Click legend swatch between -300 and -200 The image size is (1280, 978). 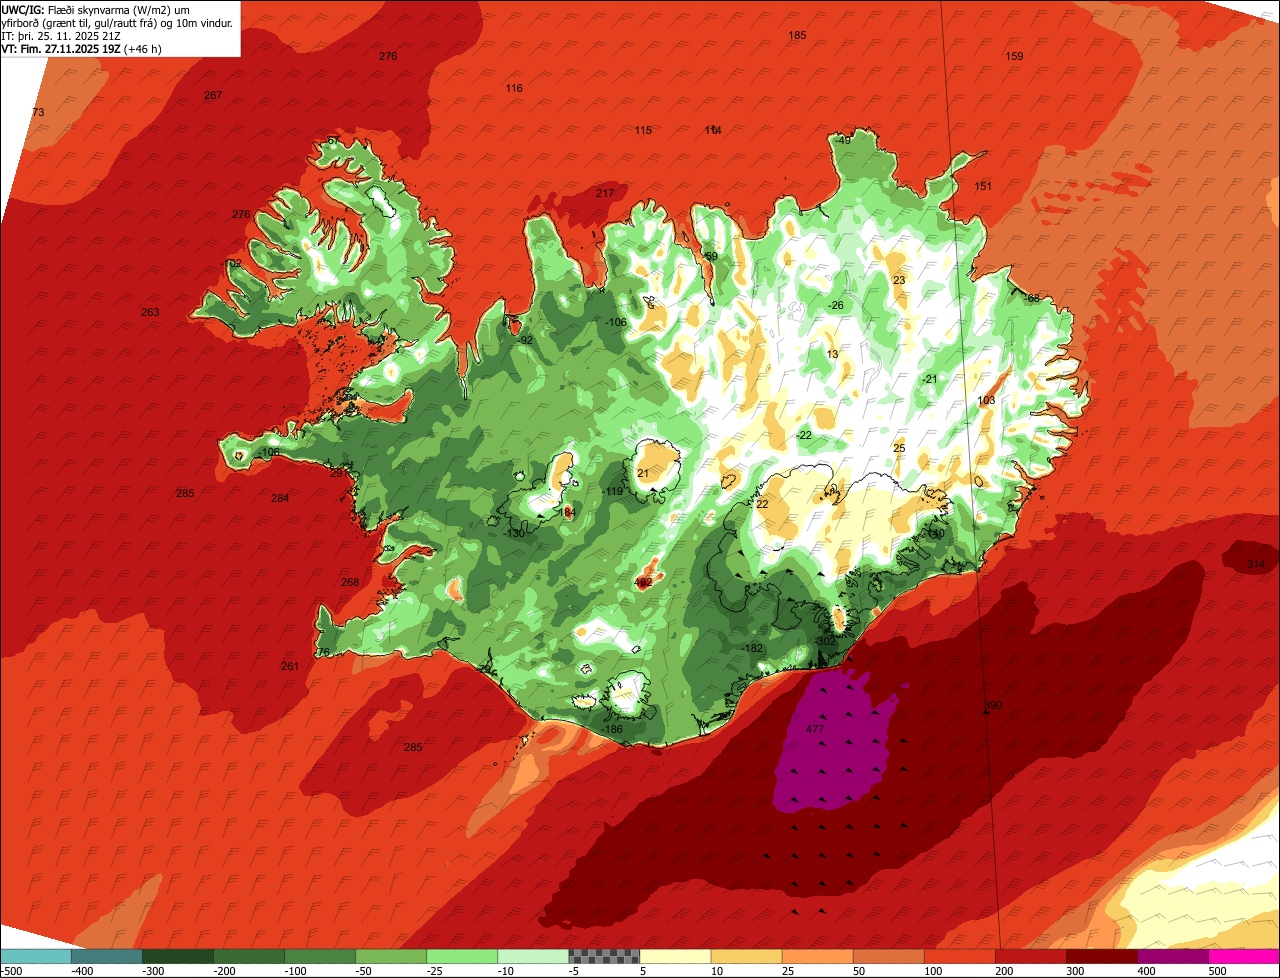click(x=177, y=956)
